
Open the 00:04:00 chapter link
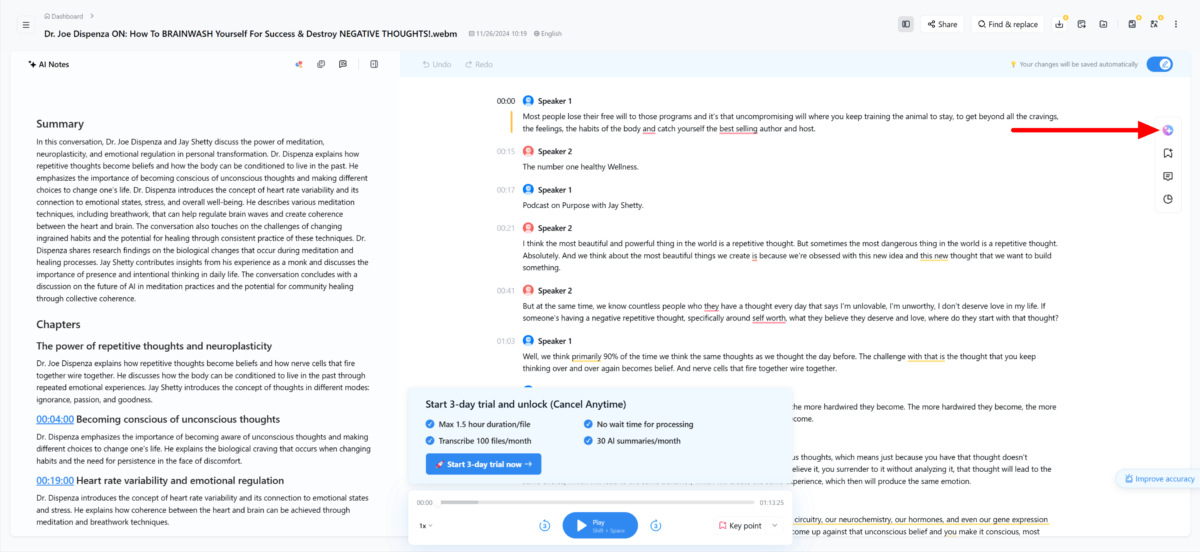(x=55, y=419)
